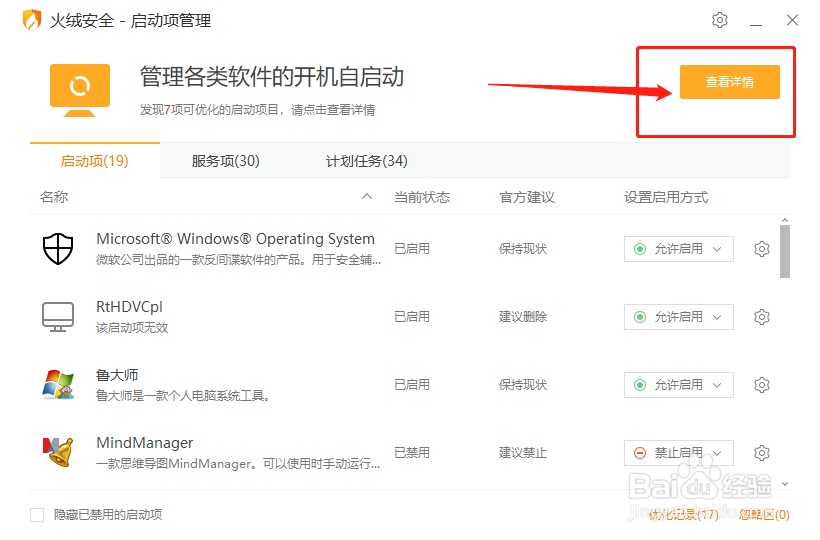
Task: Click 保持现状 suggestion for Microsoft Windows
Action: (x=523, y=249)
